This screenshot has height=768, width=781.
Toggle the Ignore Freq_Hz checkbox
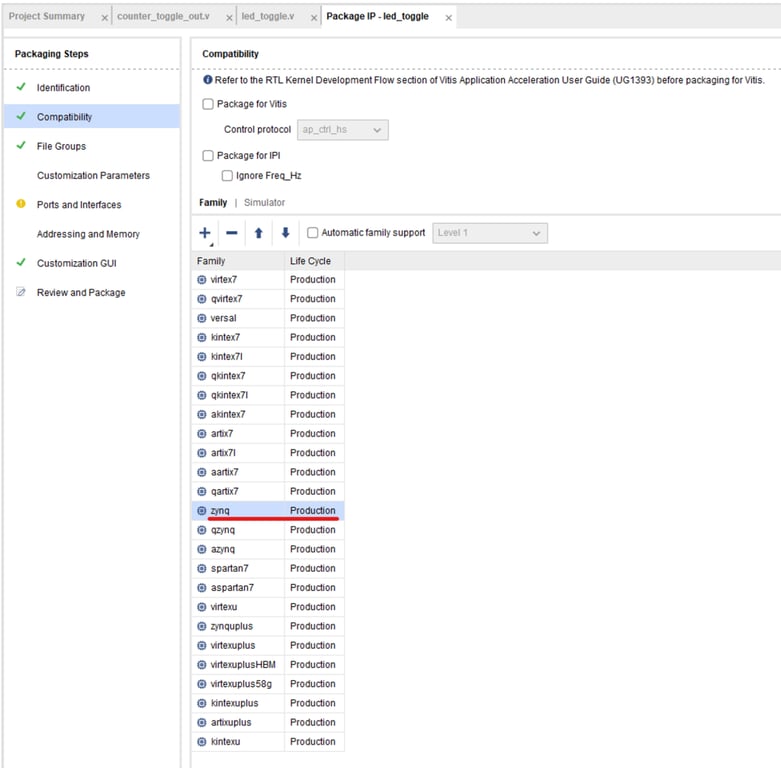[x=227, y=176]
